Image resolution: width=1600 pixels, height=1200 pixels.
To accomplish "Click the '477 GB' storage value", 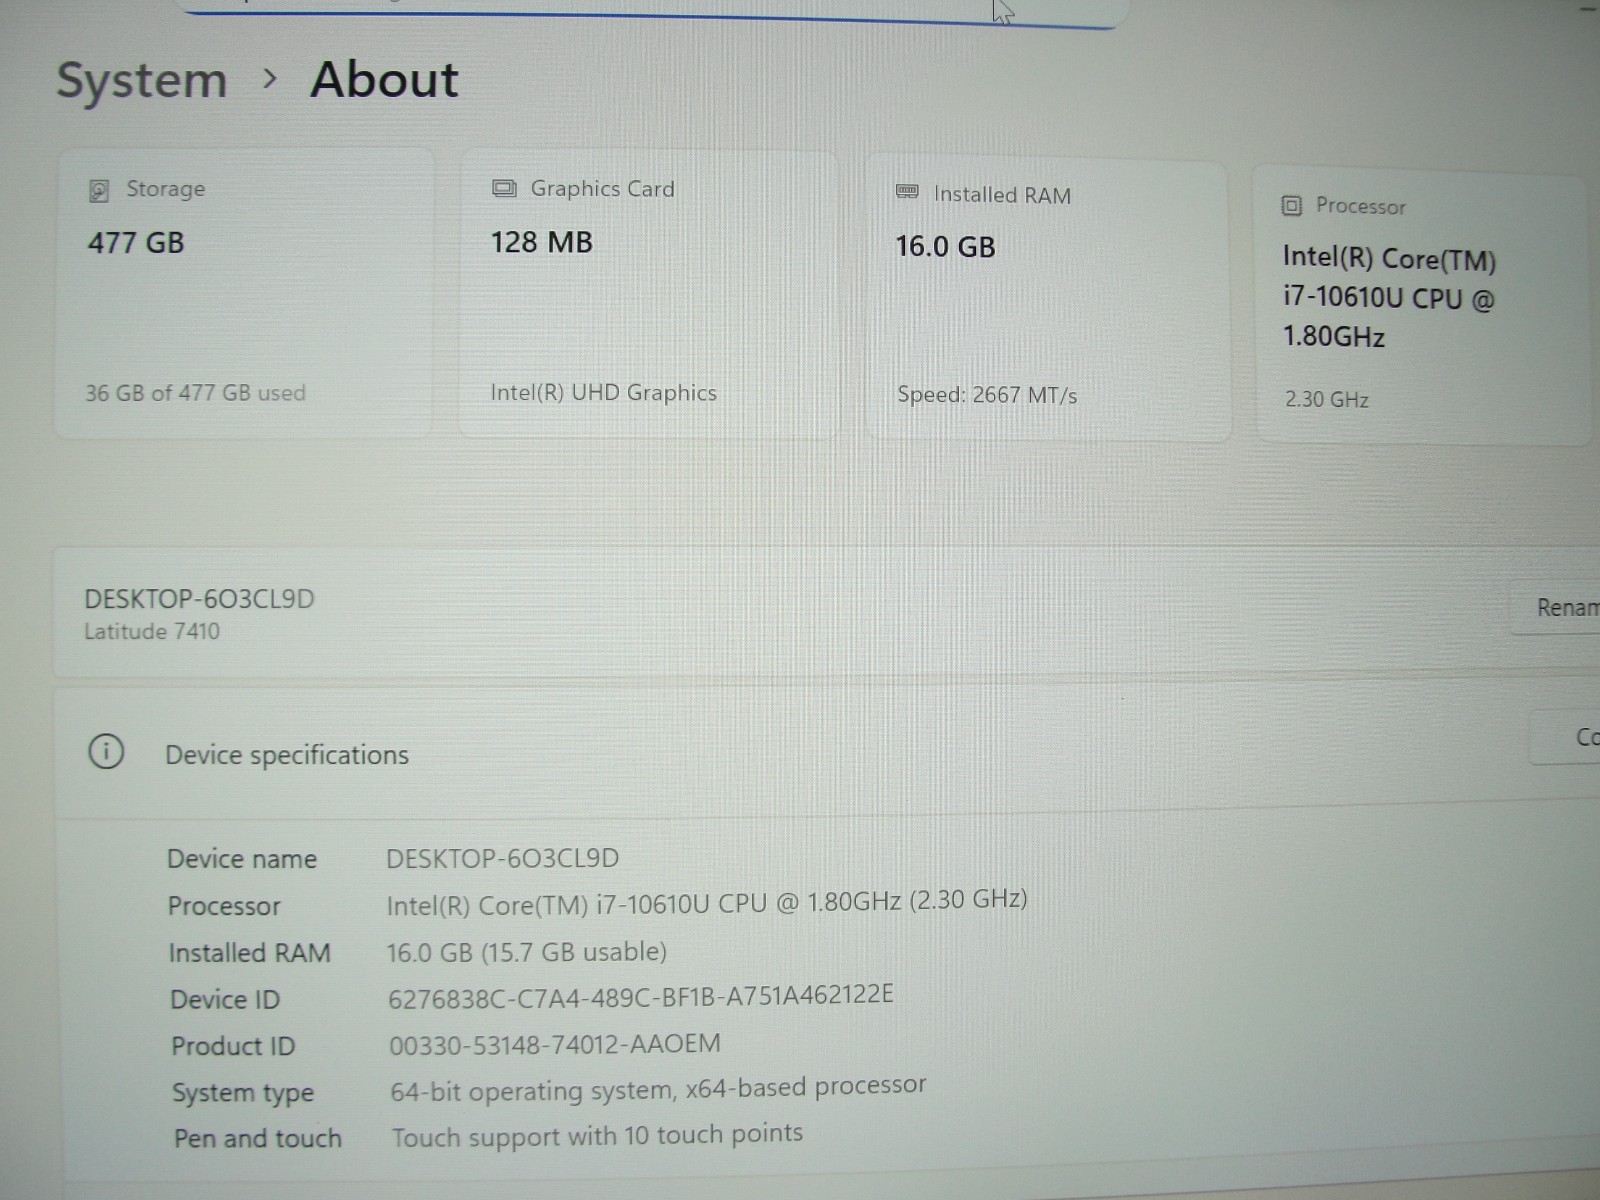I will click(136, 242).
